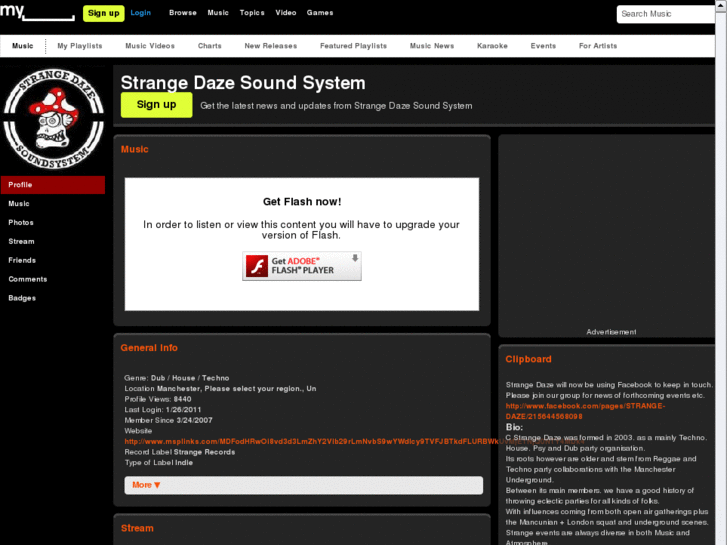
Task: Select Friends in left sidebar
Action: (22, 260)
